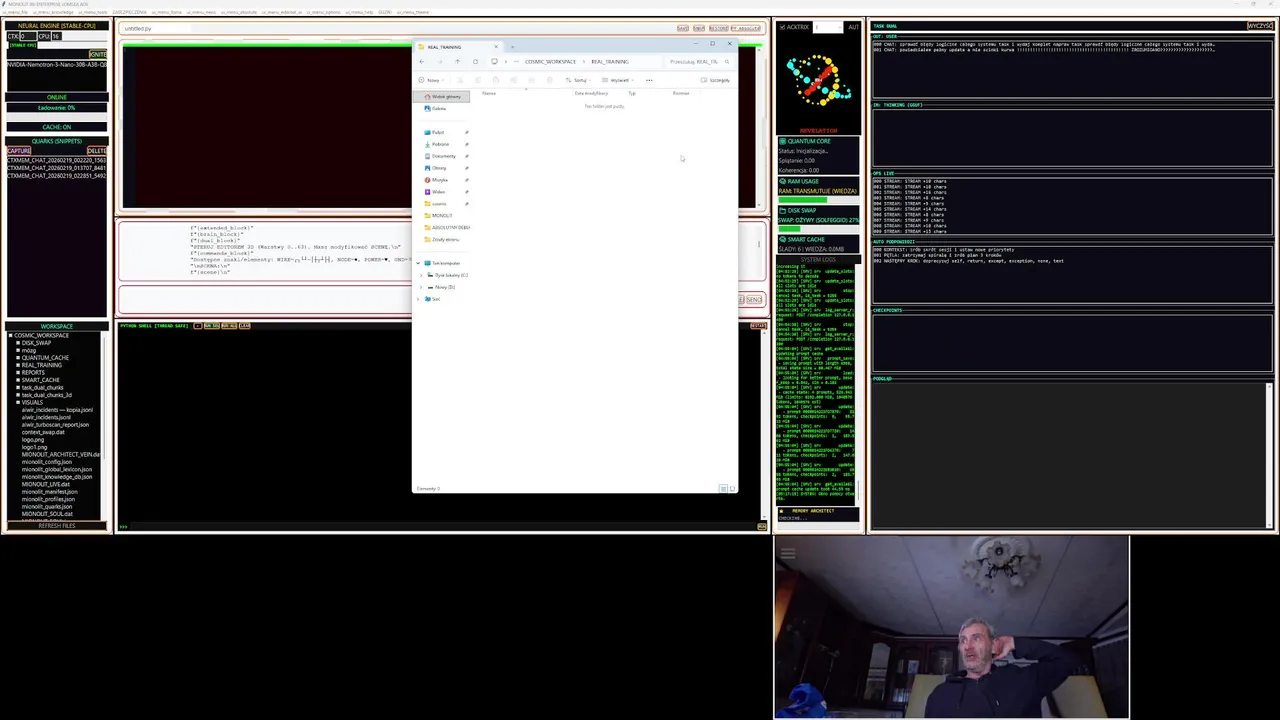Click the Copy icon in Explorer toolbar
1280x720 pixels.
[478, 80]
